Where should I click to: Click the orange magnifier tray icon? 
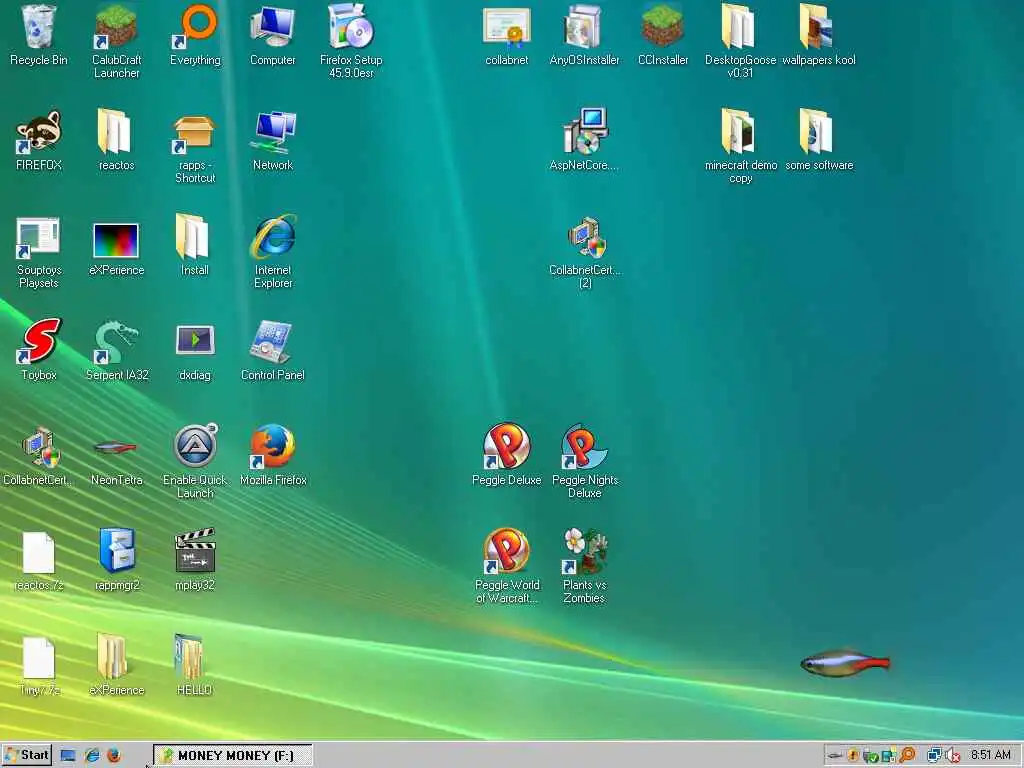tap(907, 756)
